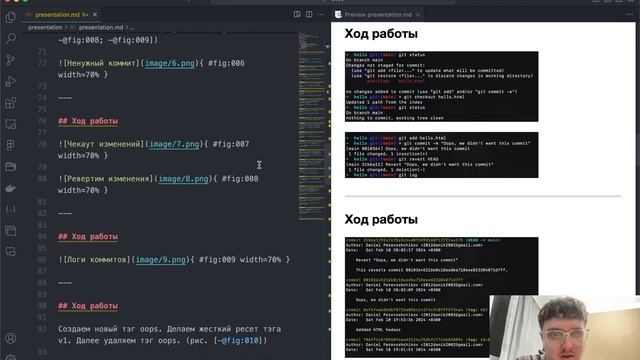
Task: Click the lower 'Ход работы' preview heading
Action: tap(381, 220)
